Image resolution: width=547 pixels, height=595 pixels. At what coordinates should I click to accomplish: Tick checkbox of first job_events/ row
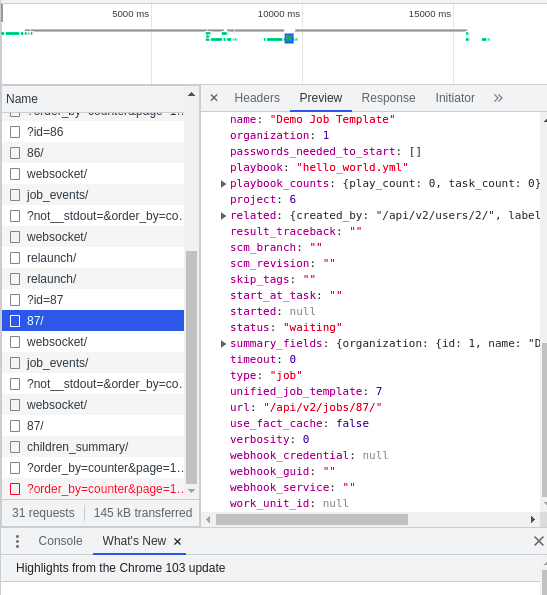(x=15, y=195)
